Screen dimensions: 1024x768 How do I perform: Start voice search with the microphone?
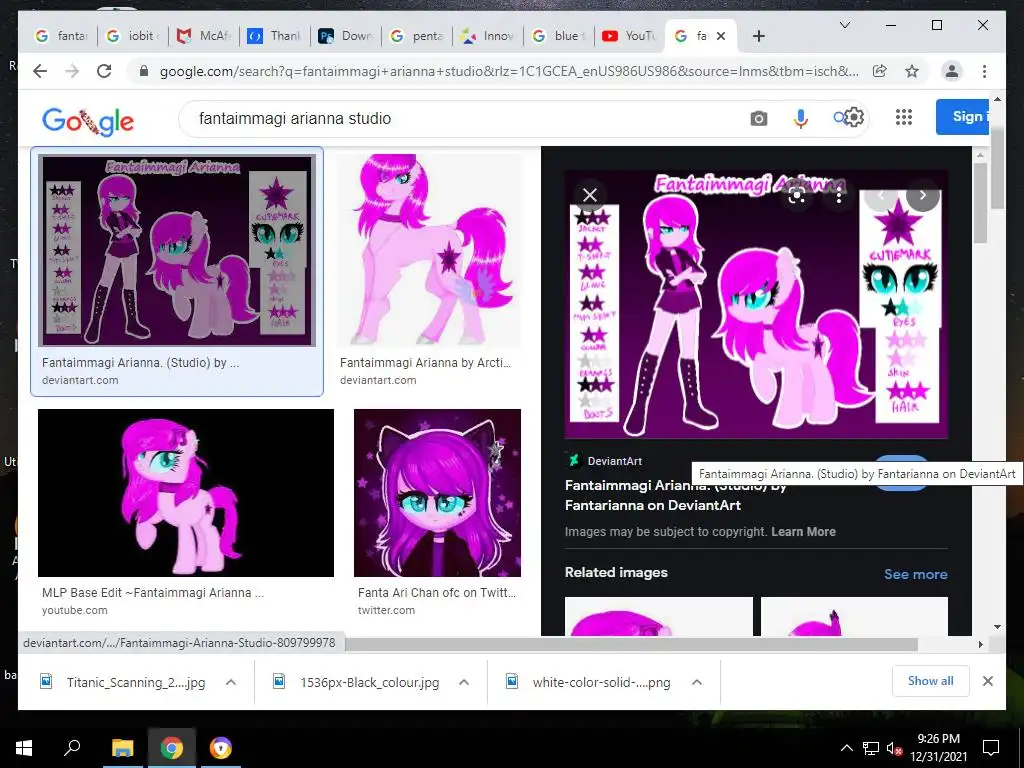[x=801, y=118]
